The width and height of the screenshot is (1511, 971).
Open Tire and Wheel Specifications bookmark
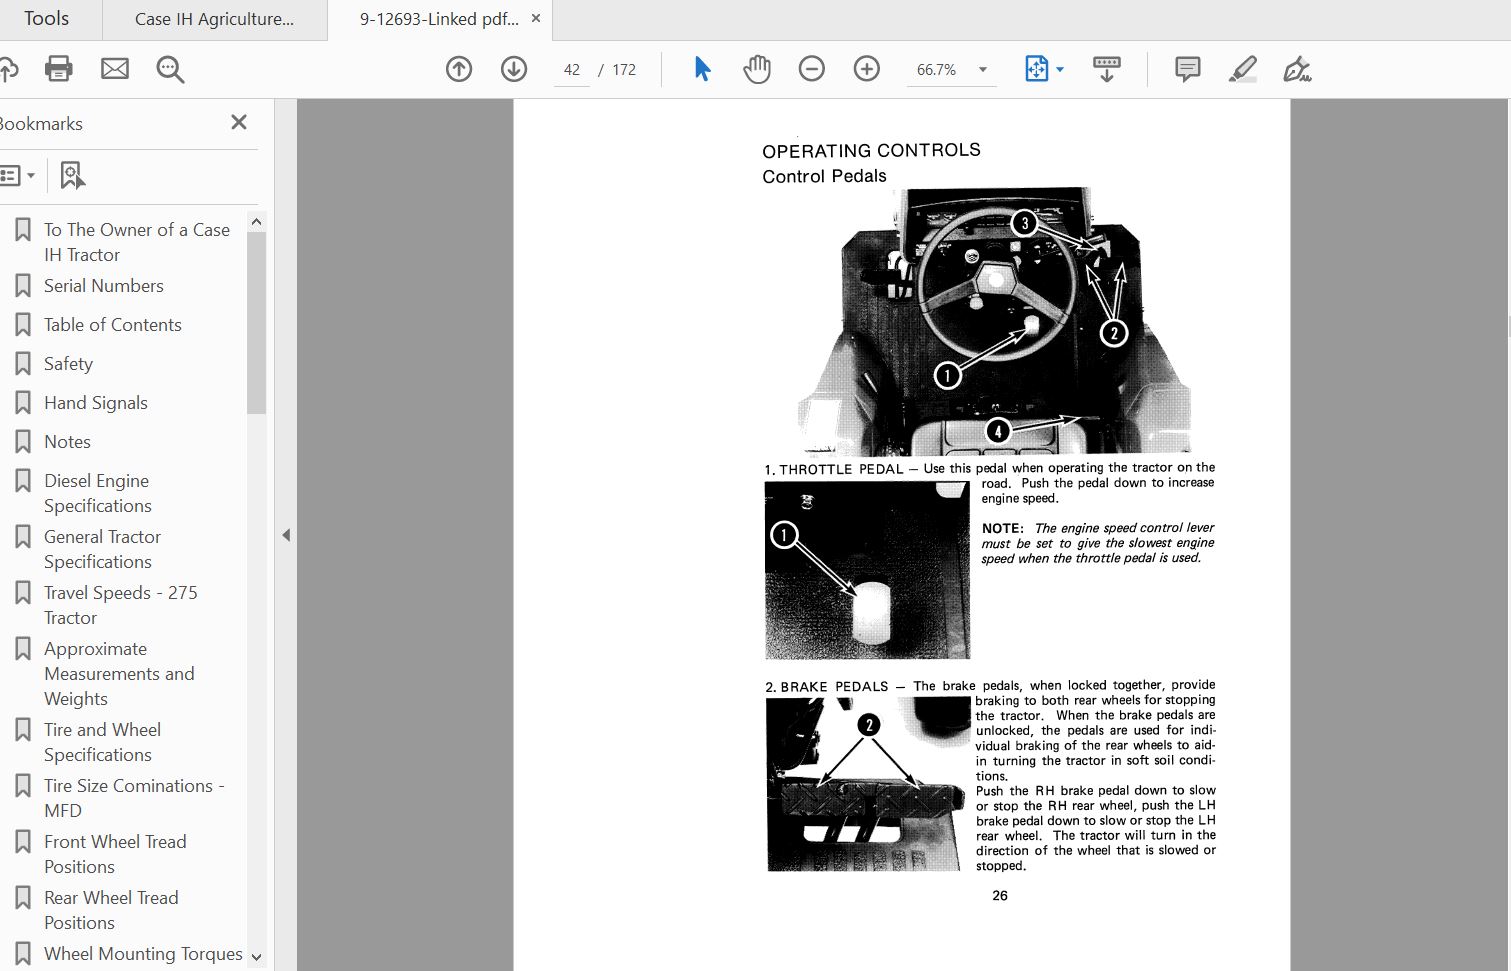click(x=102, y=742)
